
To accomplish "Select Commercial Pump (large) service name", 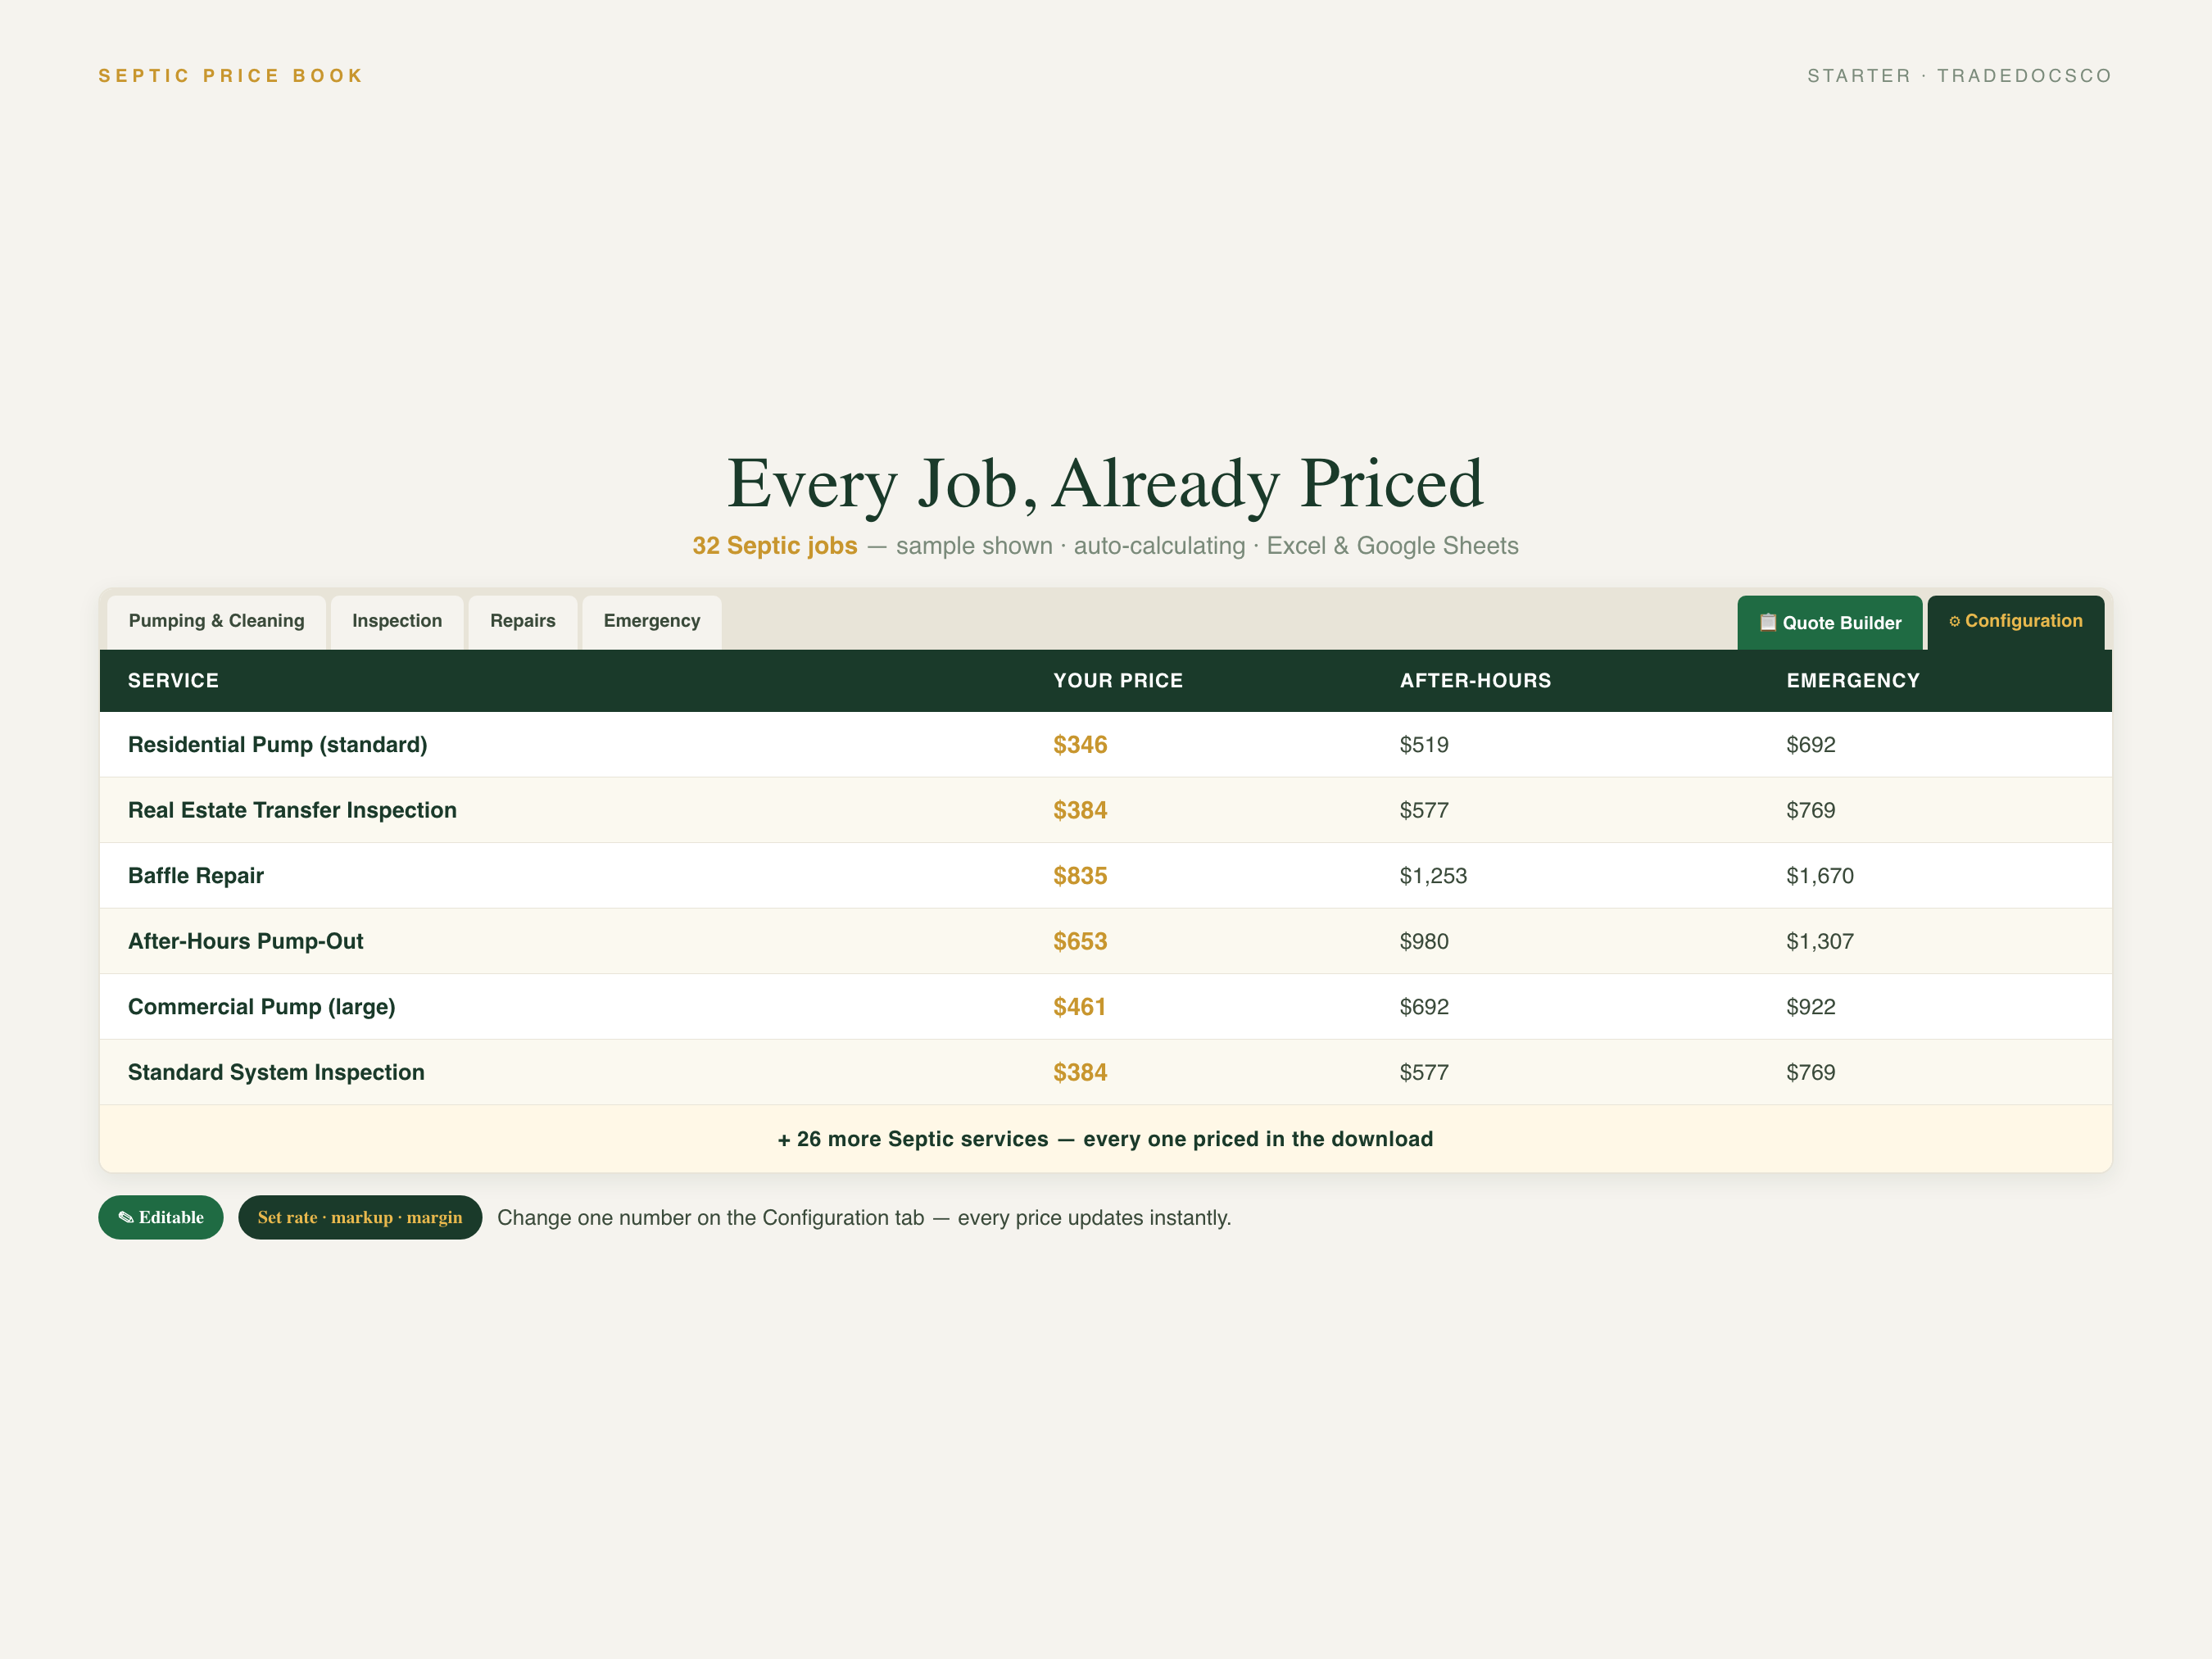I will pyautogui.click(x=262, y=1007).
